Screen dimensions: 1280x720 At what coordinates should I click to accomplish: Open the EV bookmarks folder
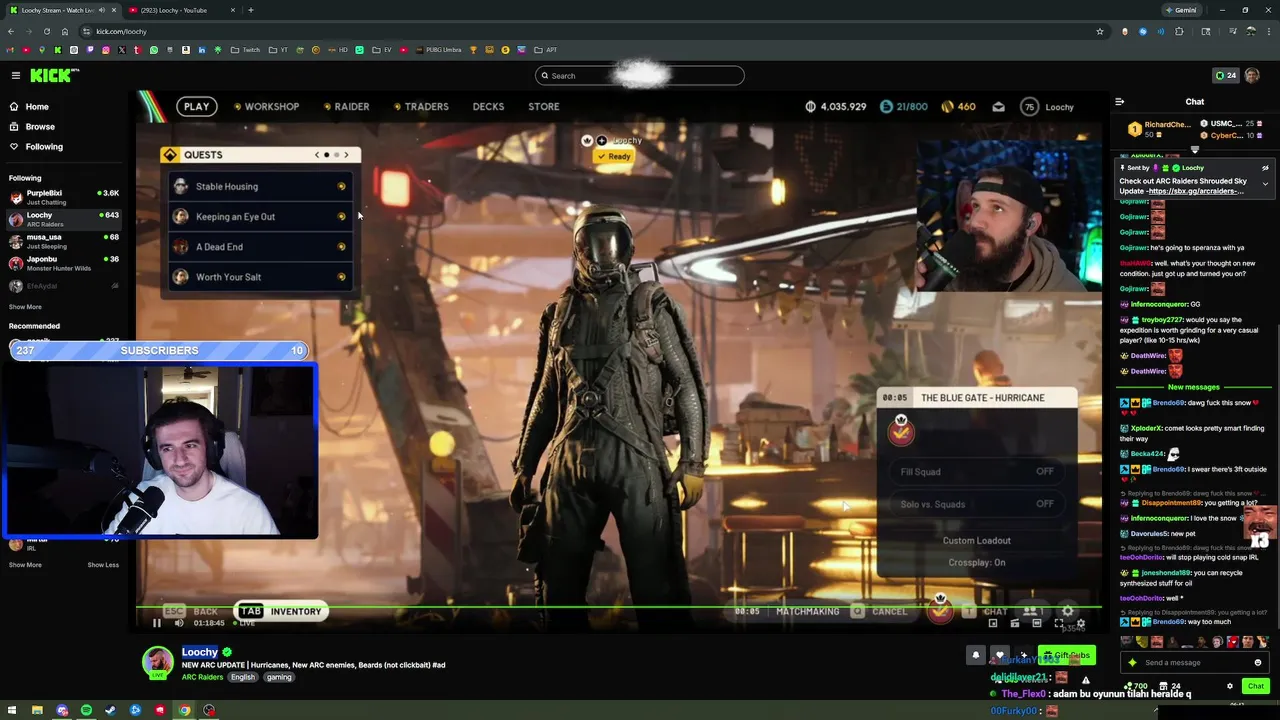[383, 50]
